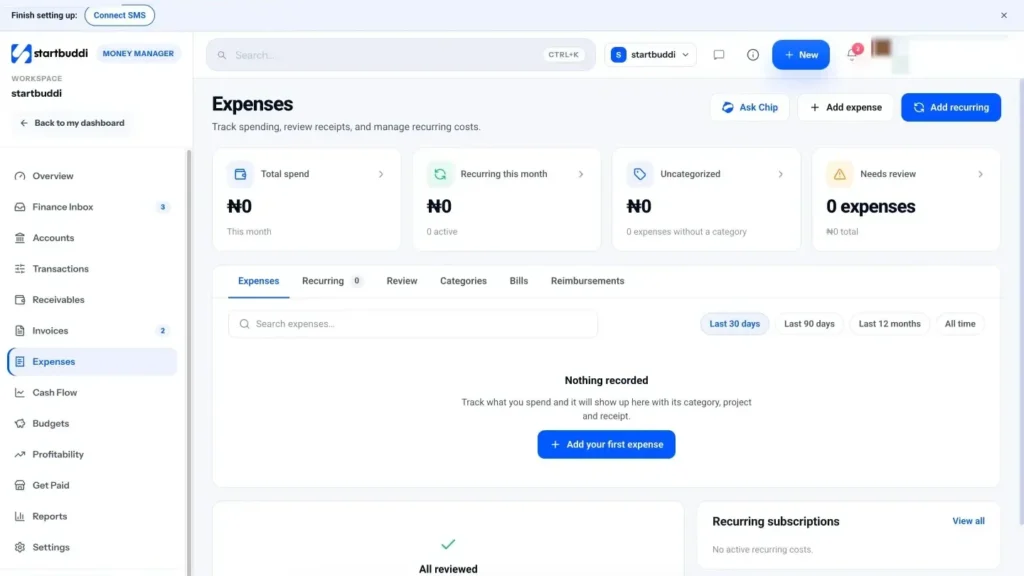Expand the Uncategorized card chevron
The height and width of the screenshot is (576, 1024).
pos(780,174)
